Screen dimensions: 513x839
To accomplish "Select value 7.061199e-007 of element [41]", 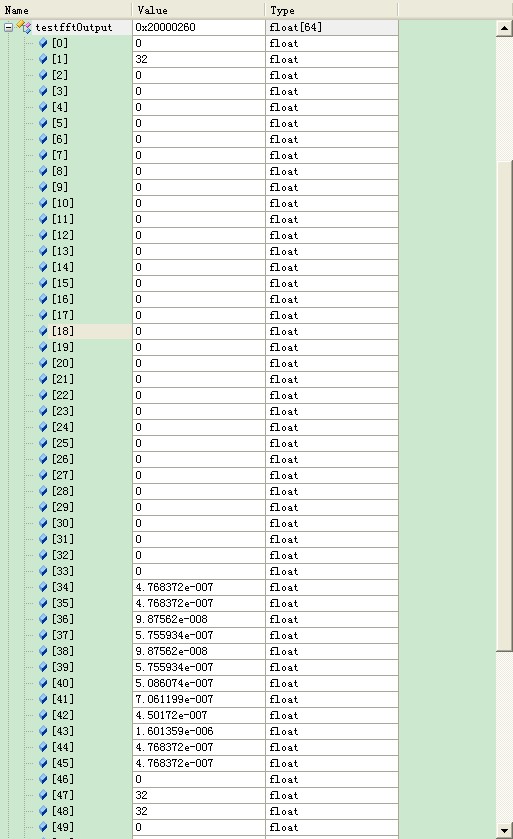I will click(174, 699).
